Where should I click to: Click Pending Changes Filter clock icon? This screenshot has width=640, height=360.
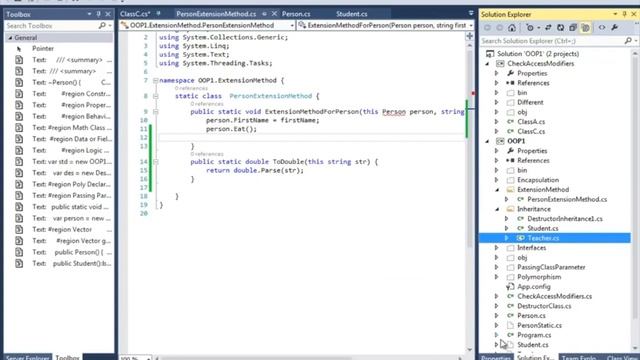coord(530,28)
